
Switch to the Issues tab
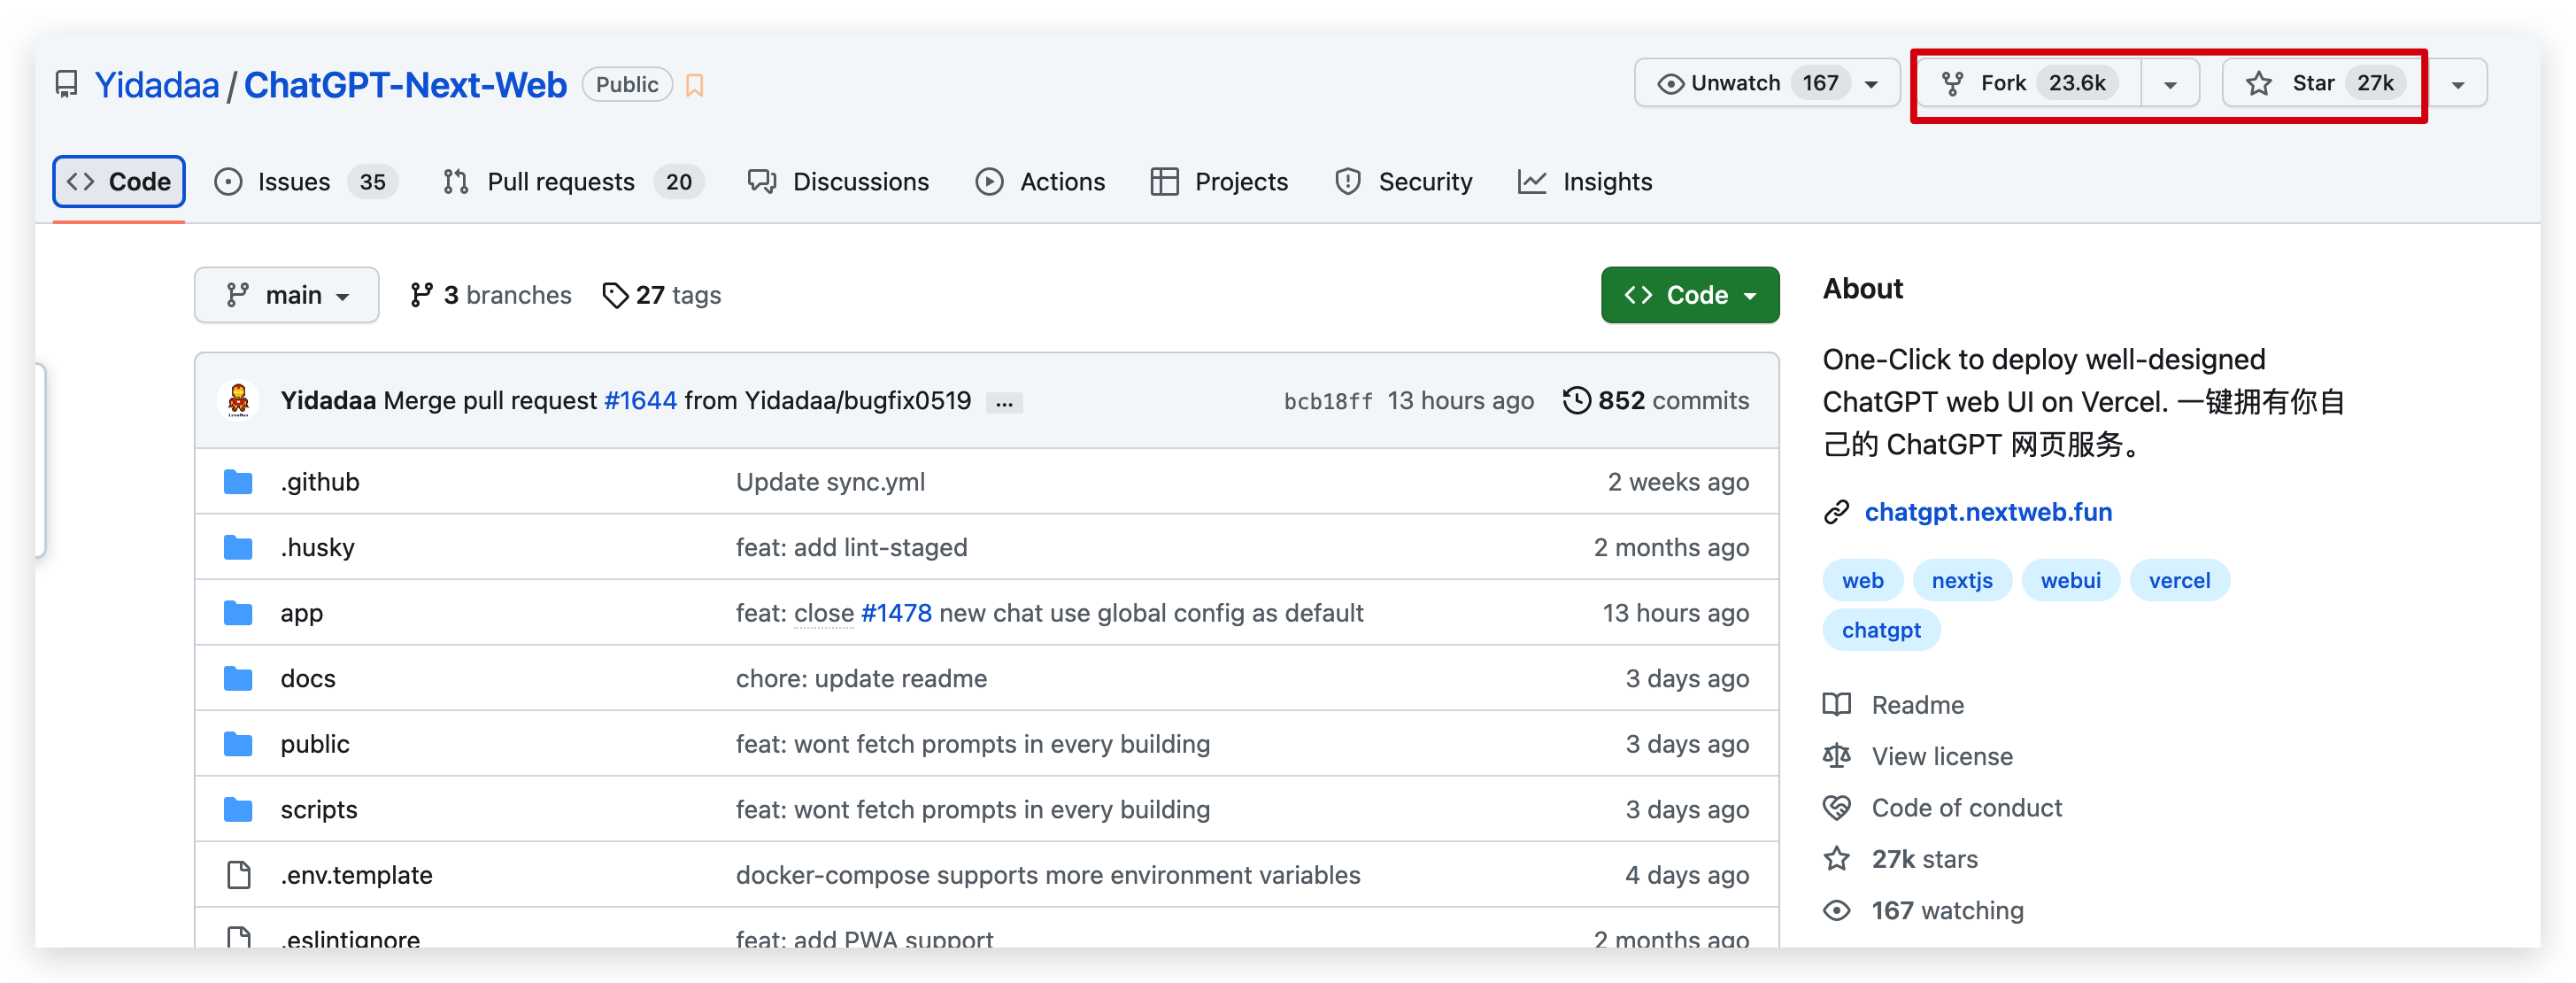click(x=306, y=182)
